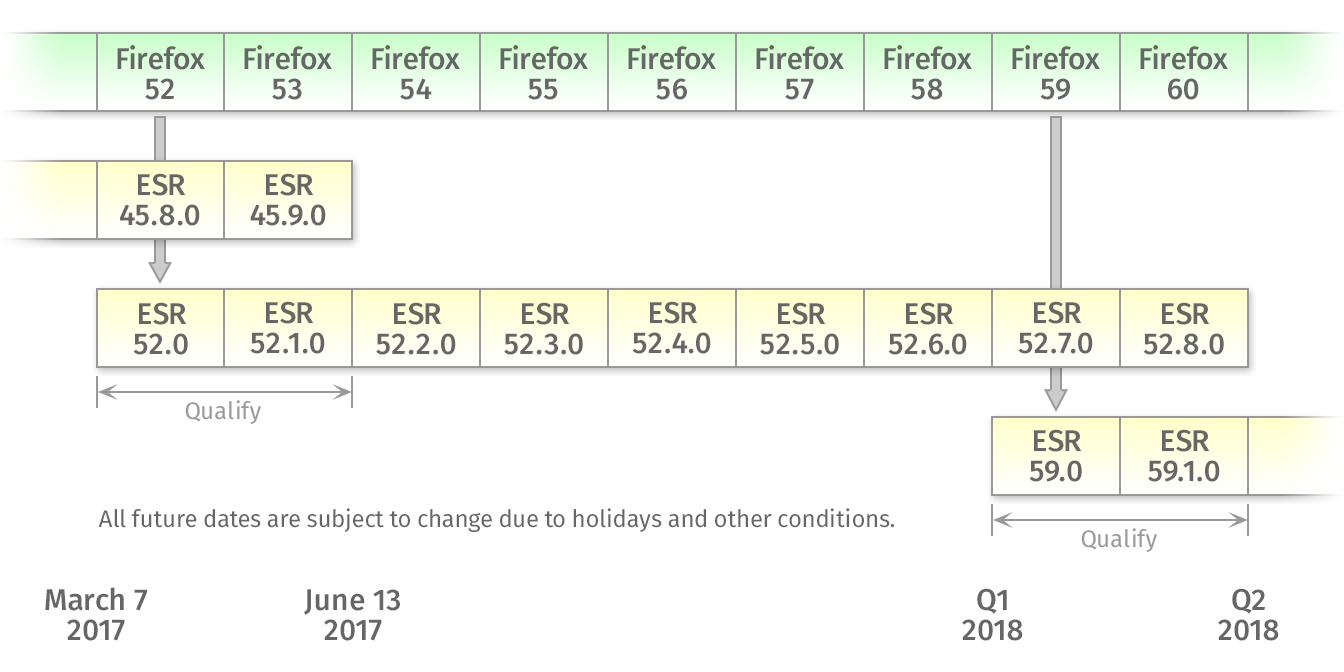This screenshot has height=672, width=1344.
Task: Click the ESR 45.9.0 box
Action: tap(288, 200)
